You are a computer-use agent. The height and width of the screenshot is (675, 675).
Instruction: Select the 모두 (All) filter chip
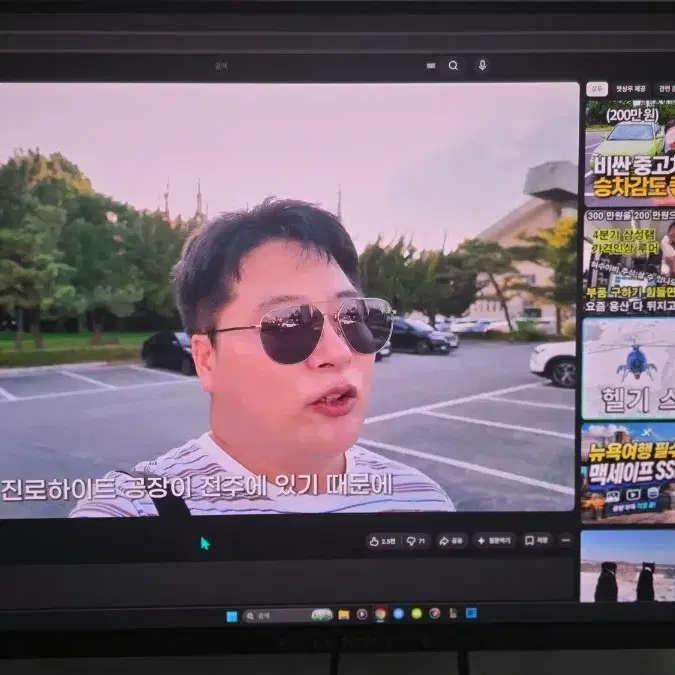click(x=597, y=89)
